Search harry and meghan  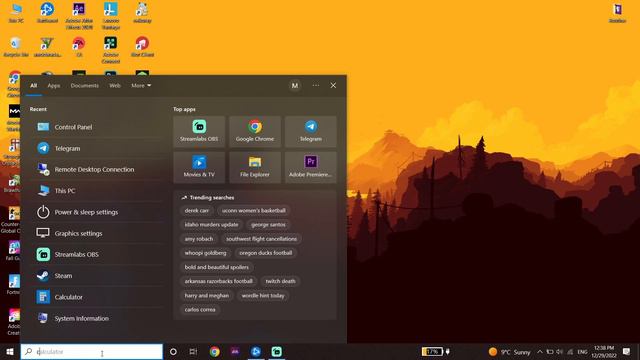pos(207,296)
